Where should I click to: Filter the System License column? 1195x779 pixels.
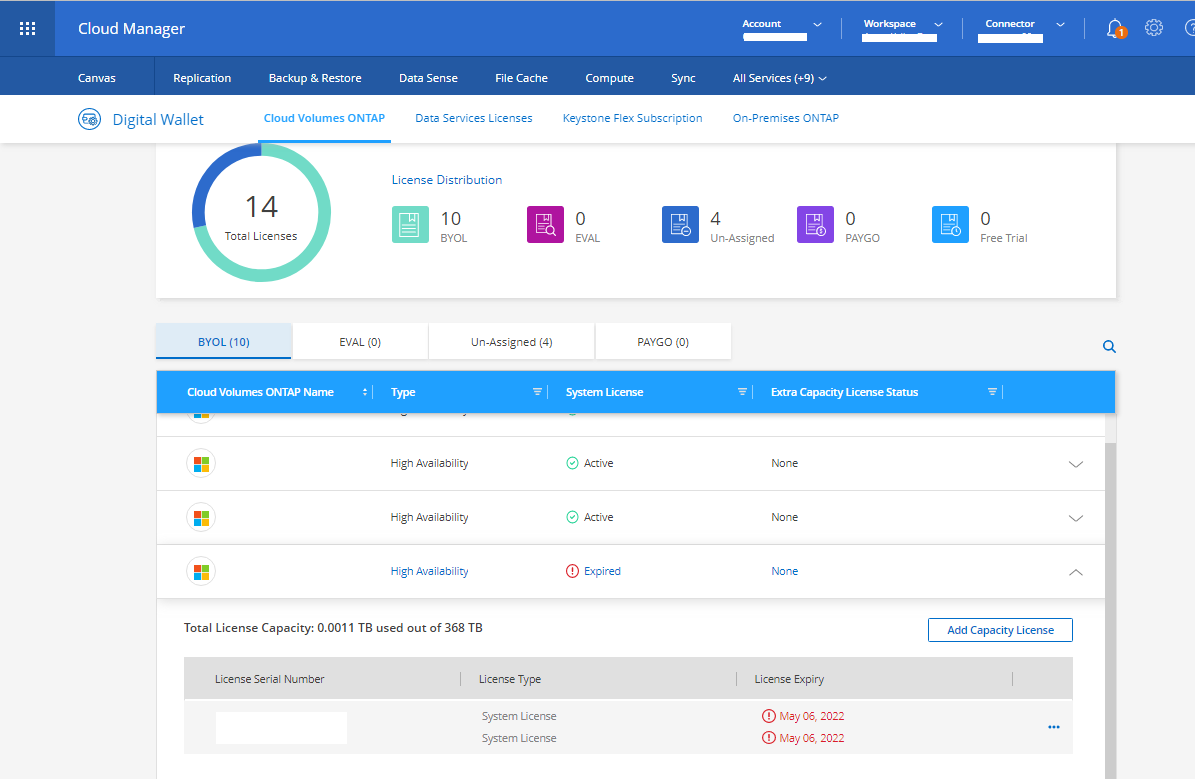point(742,392)
